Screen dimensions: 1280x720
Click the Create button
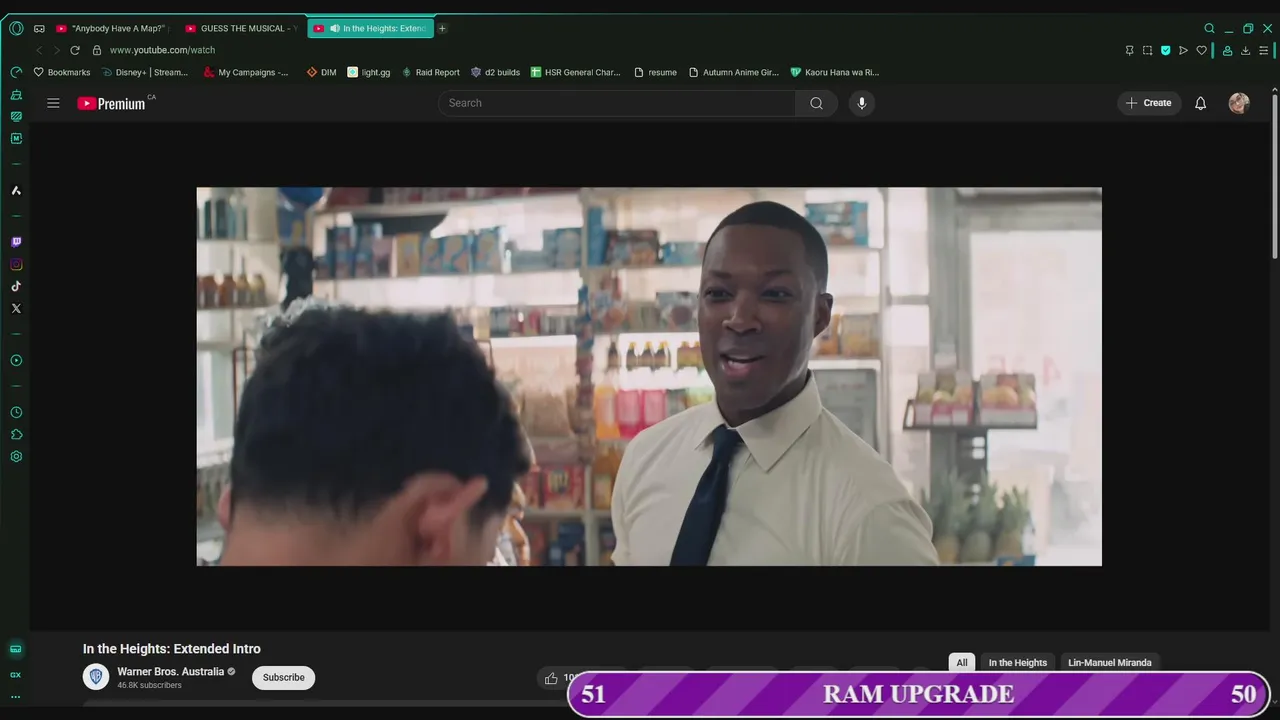[x=1149, y=103]
